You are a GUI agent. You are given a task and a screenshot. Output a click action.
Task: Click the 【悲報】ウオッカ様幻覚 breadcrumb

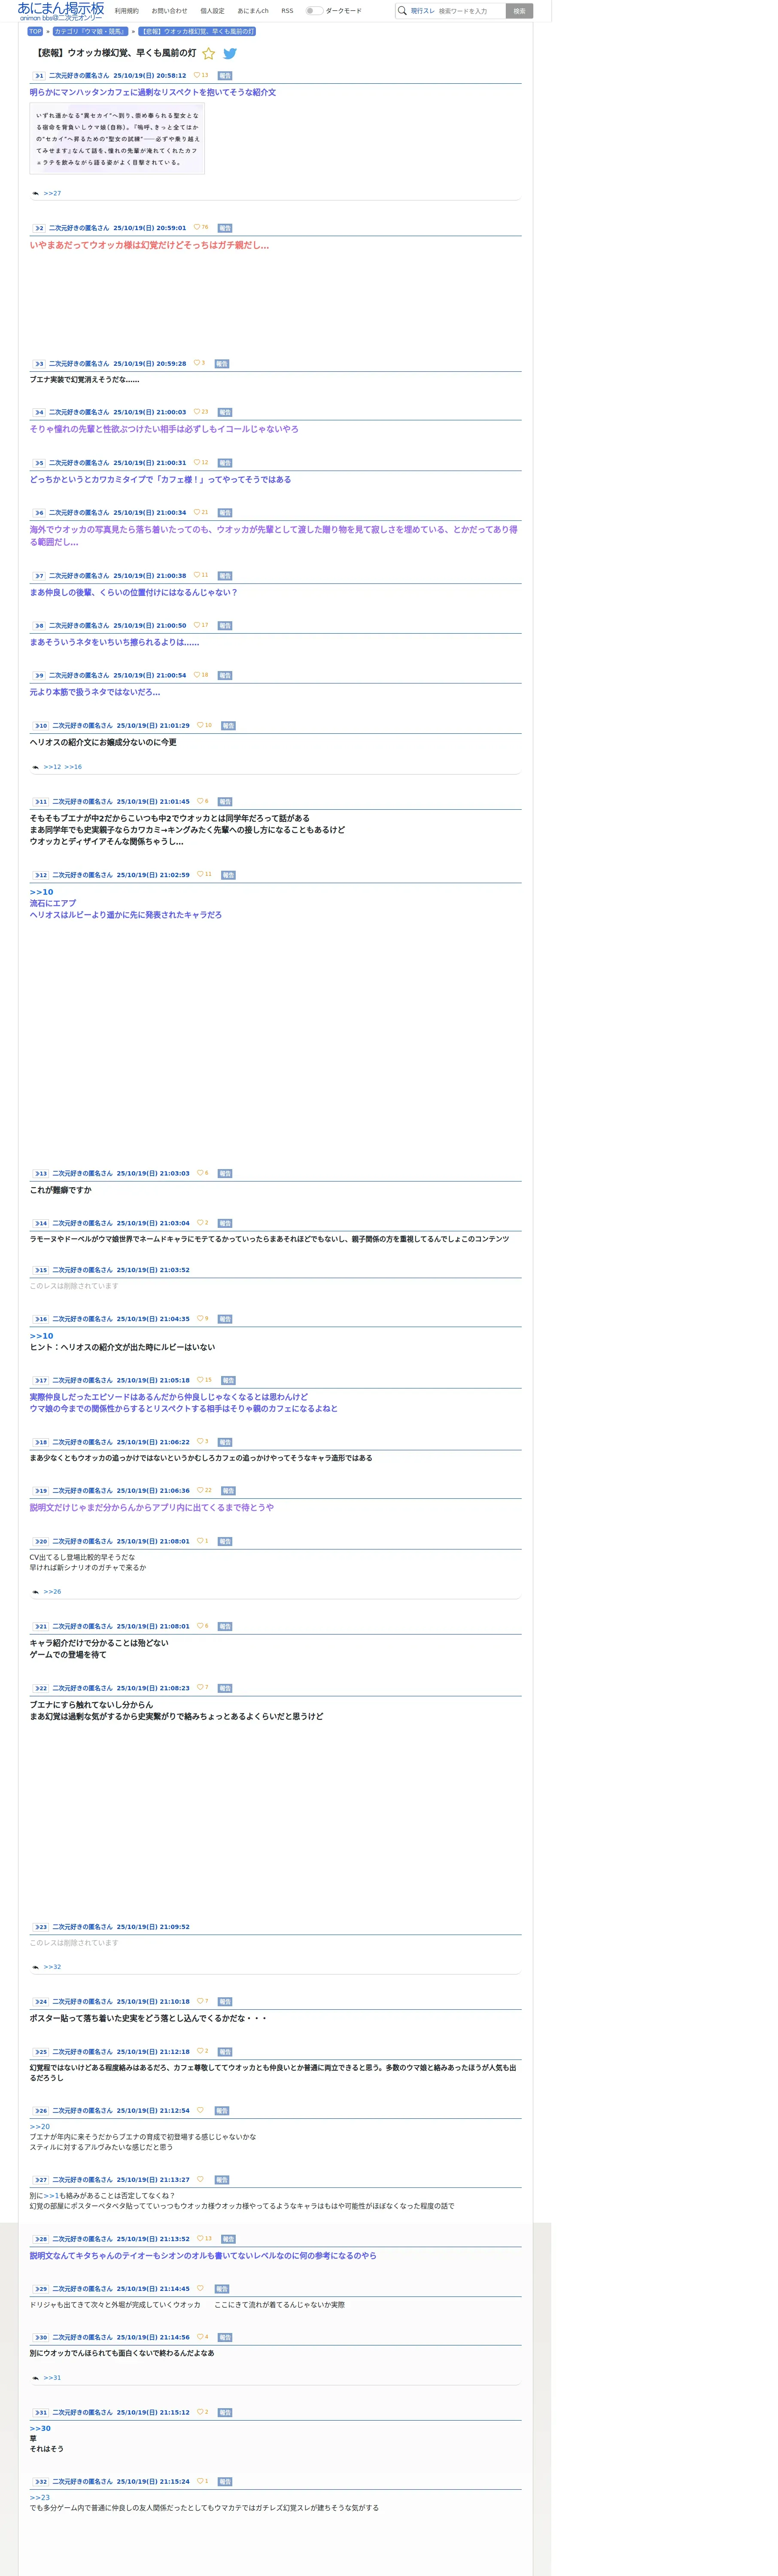tap(197, 31)
